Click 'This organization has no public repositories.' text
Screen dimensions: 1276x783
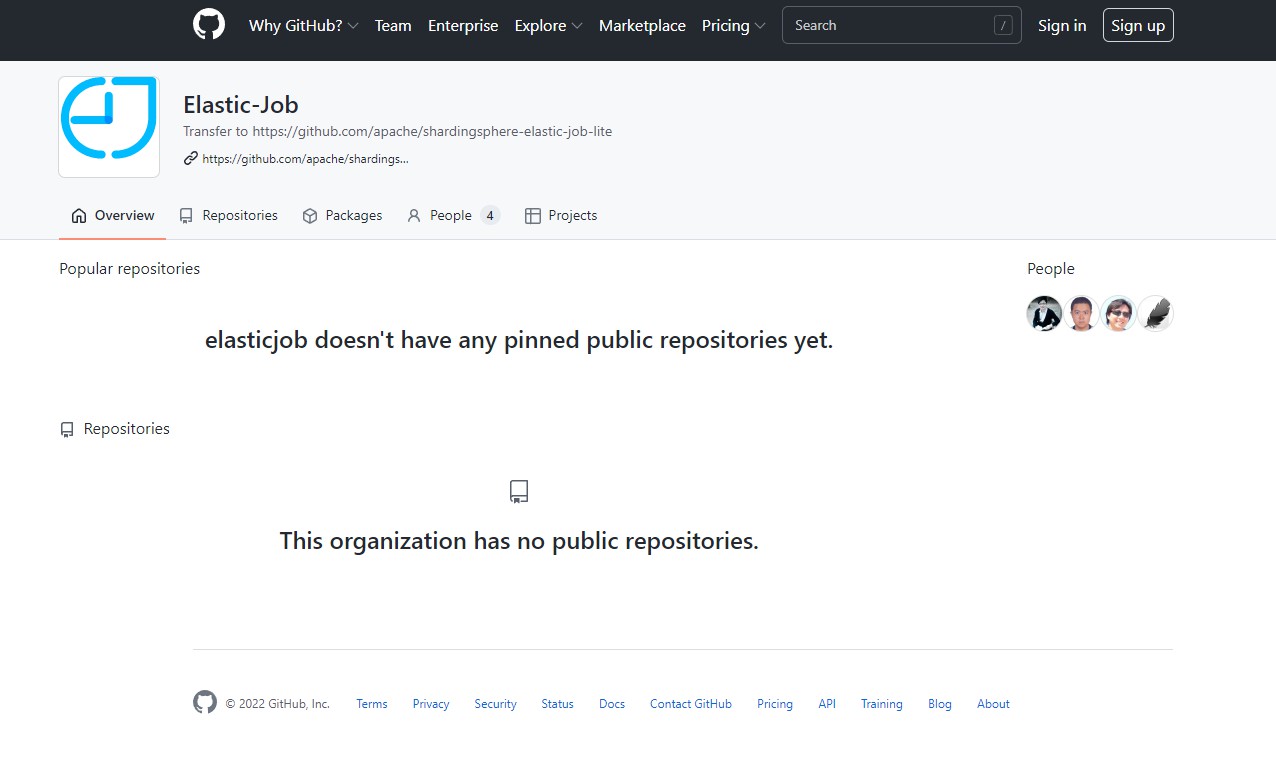click(519, 541)
